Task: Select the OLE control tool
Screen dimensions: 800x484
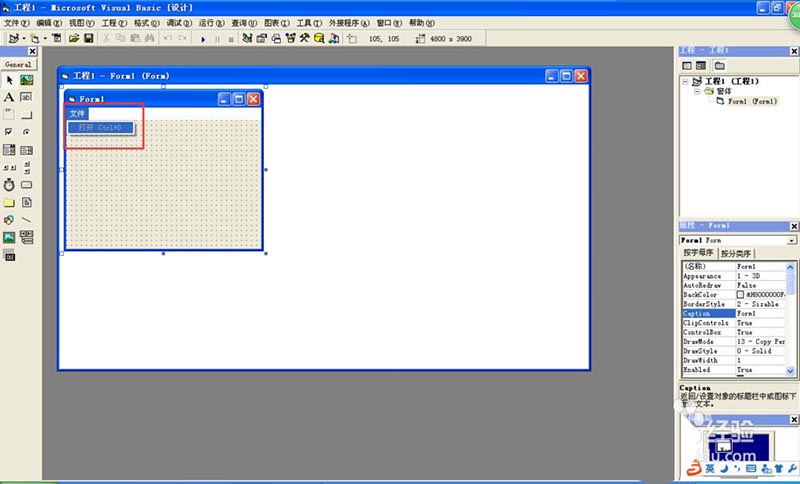Action: 9,255
